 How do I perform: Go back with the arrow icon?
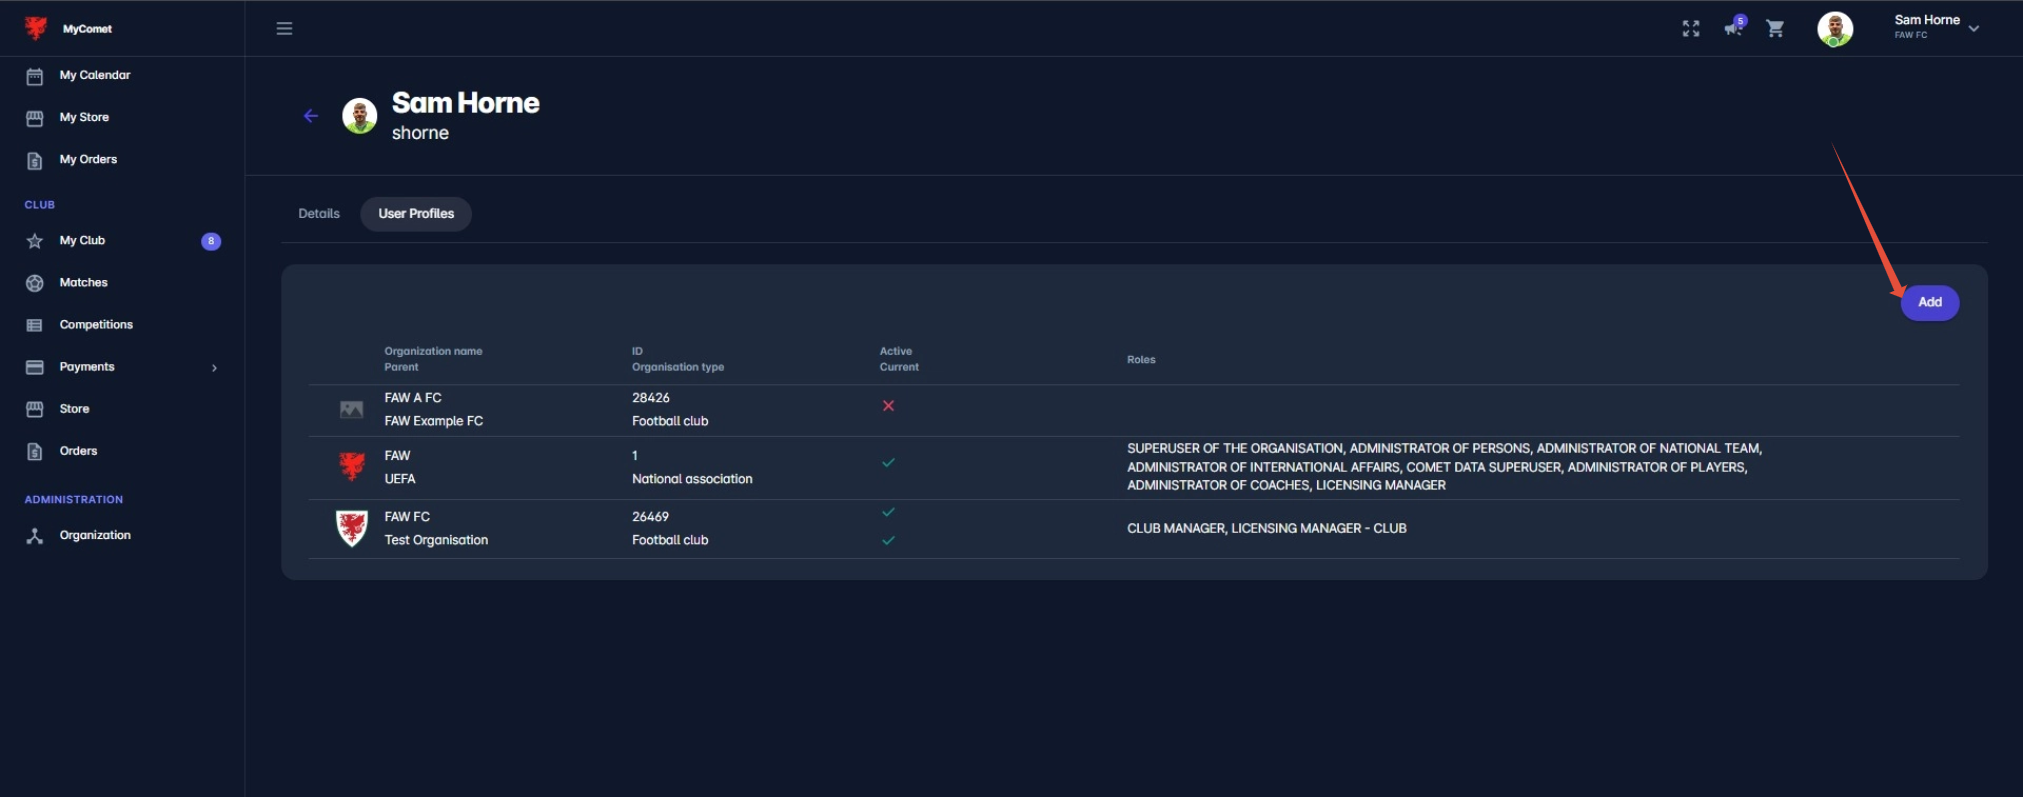pos(311,116)
